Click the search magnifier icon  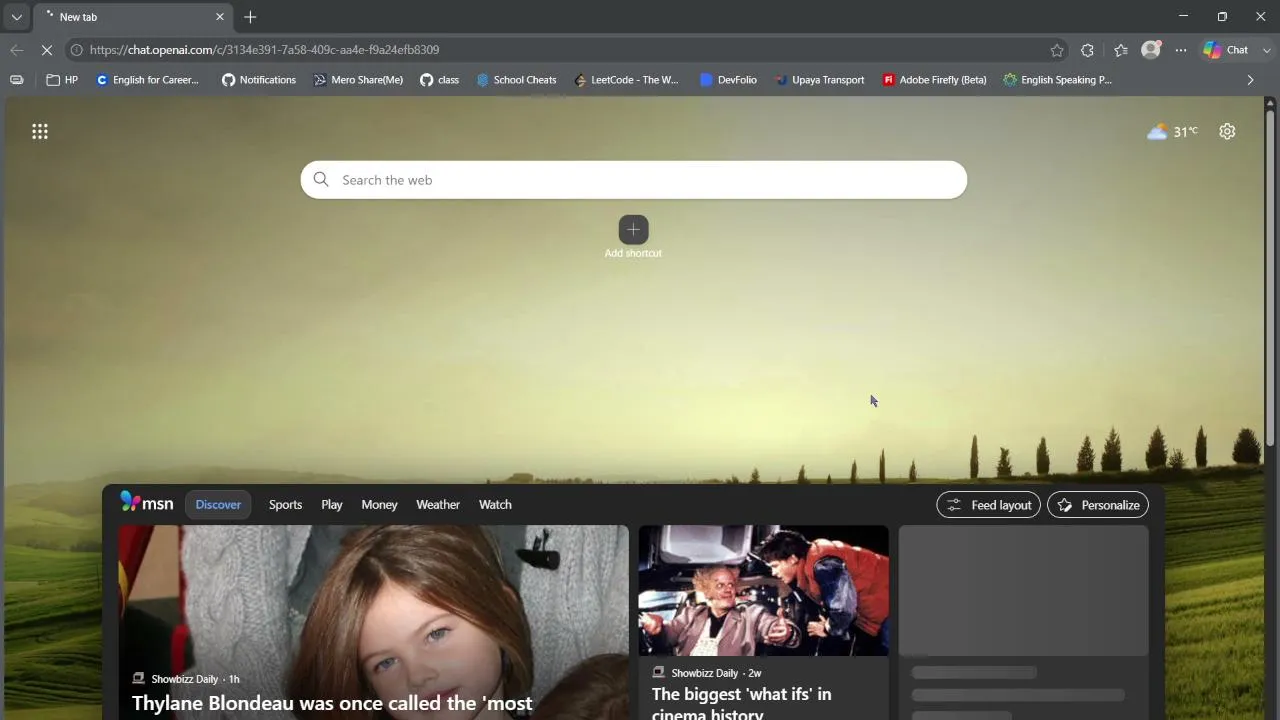click(321, 180)
